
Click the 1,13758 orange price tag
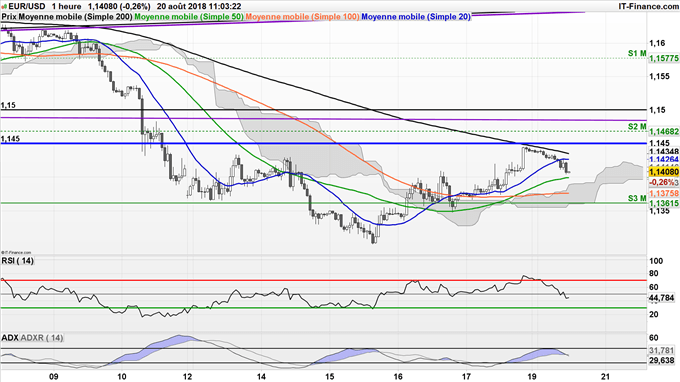pos(664,193)
